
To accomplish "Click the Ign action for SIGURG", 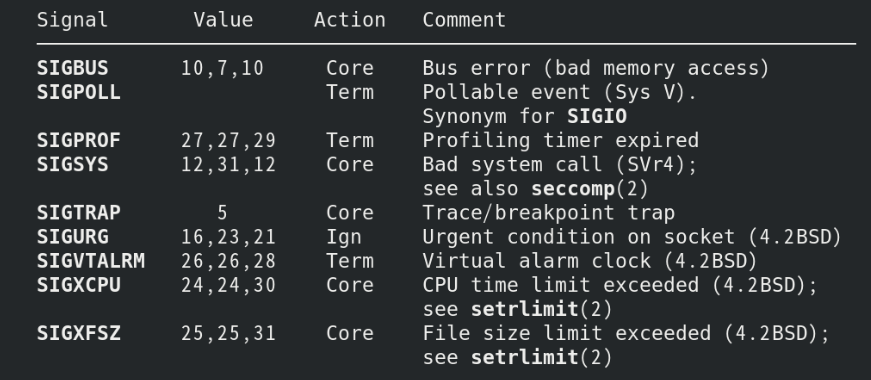I will pyautogui.click(x=343, y=237).
